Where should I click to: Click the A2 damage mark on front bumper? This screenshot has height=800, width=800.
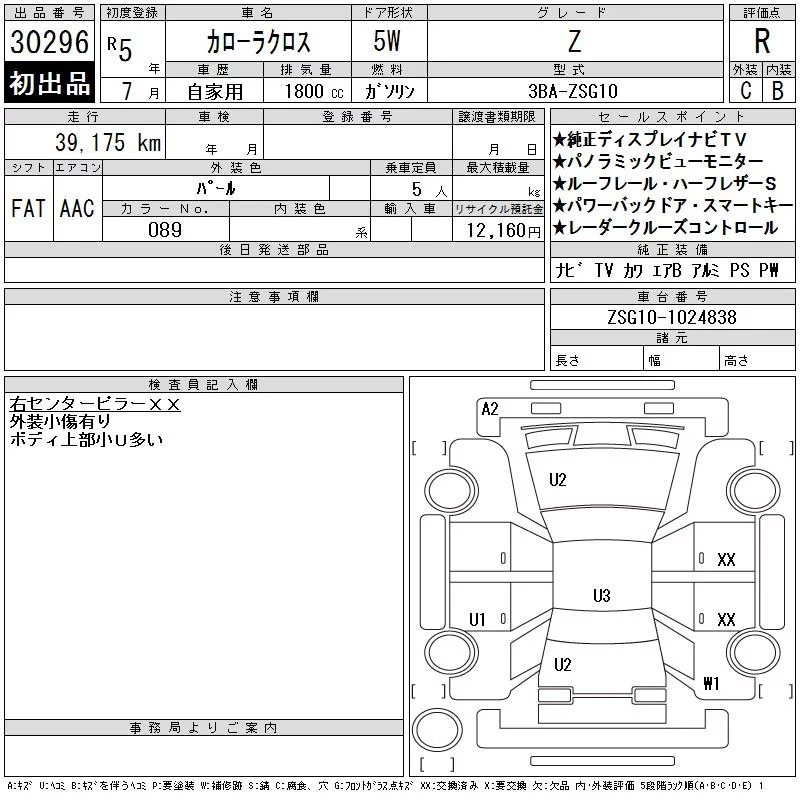coord(489,409)
